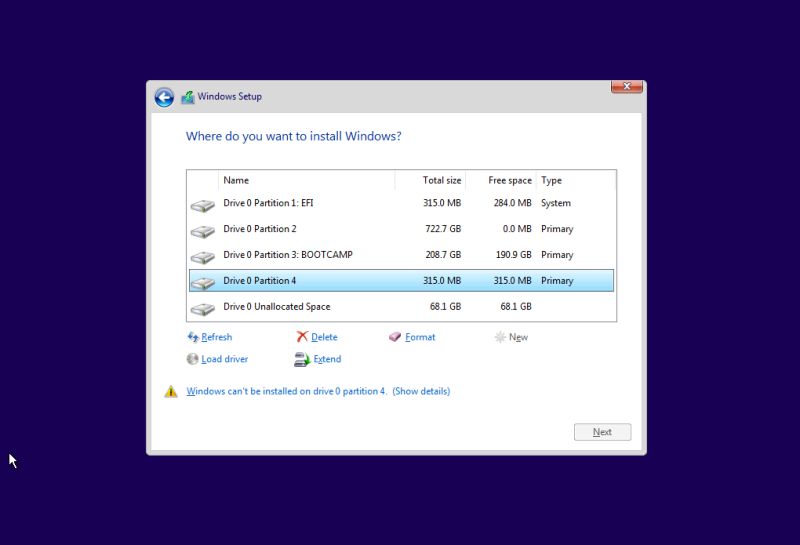Image resolution: width=800 pixels, height=545 pixels.
Task: Click drive icon for Drive 0 Partition 2
Action: tap(203, 232)
